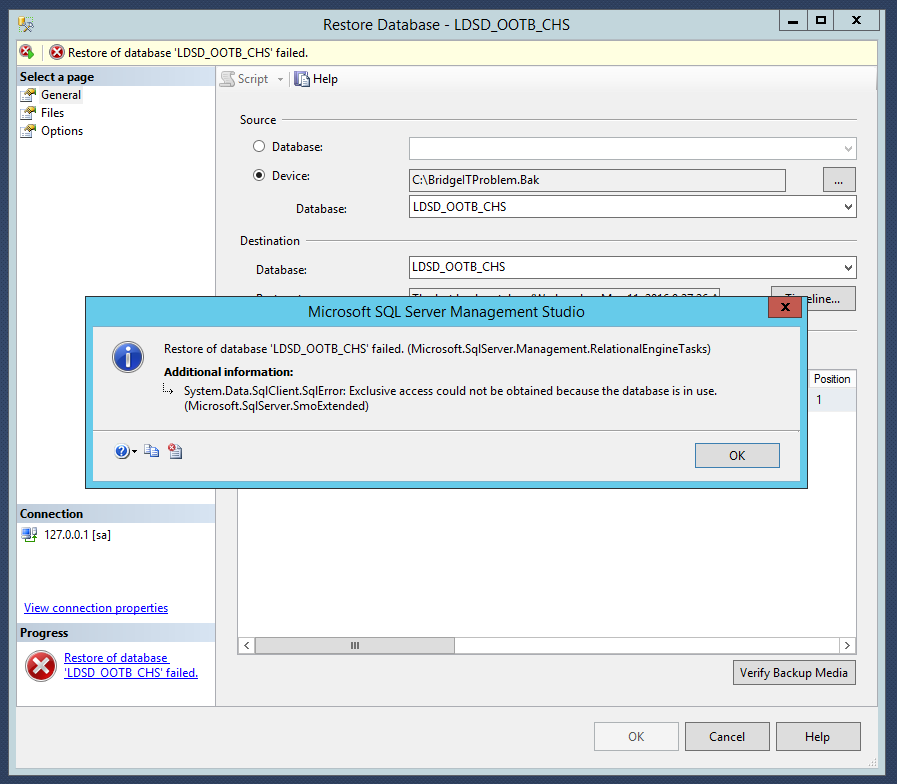Select the Device source radio button
This screenshot has width=897, height=784.
click(259, 176)
